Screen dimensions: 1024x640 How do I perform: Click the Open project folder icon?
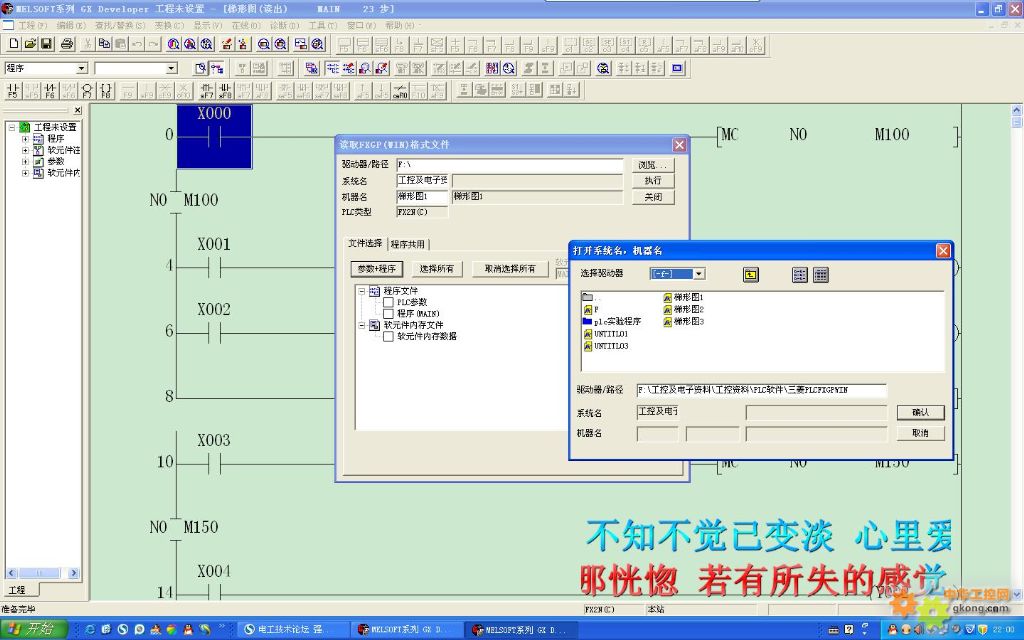(x=30, y=44)
